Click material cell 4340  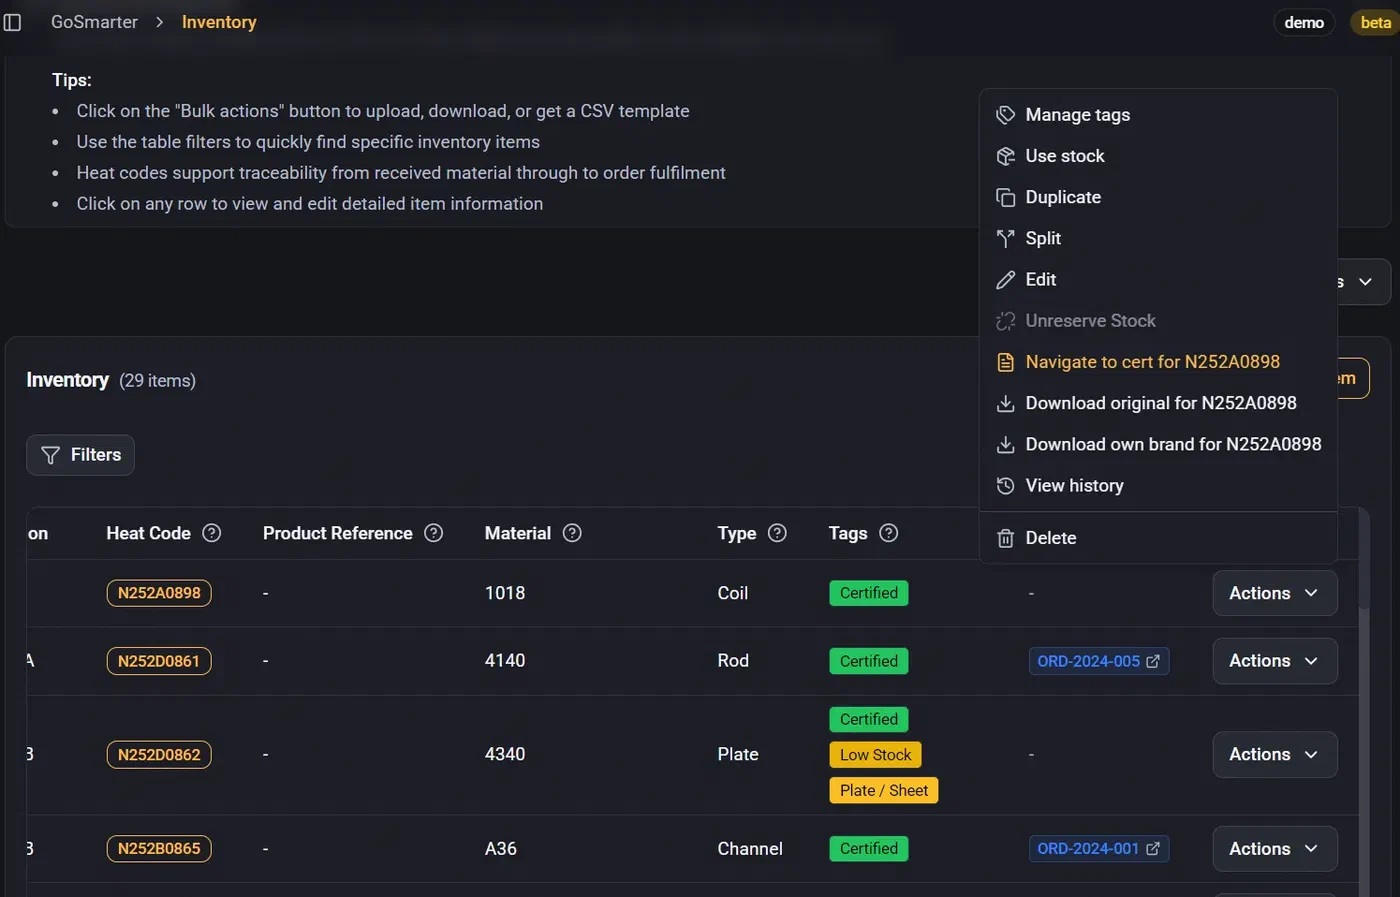click(505, 755)
